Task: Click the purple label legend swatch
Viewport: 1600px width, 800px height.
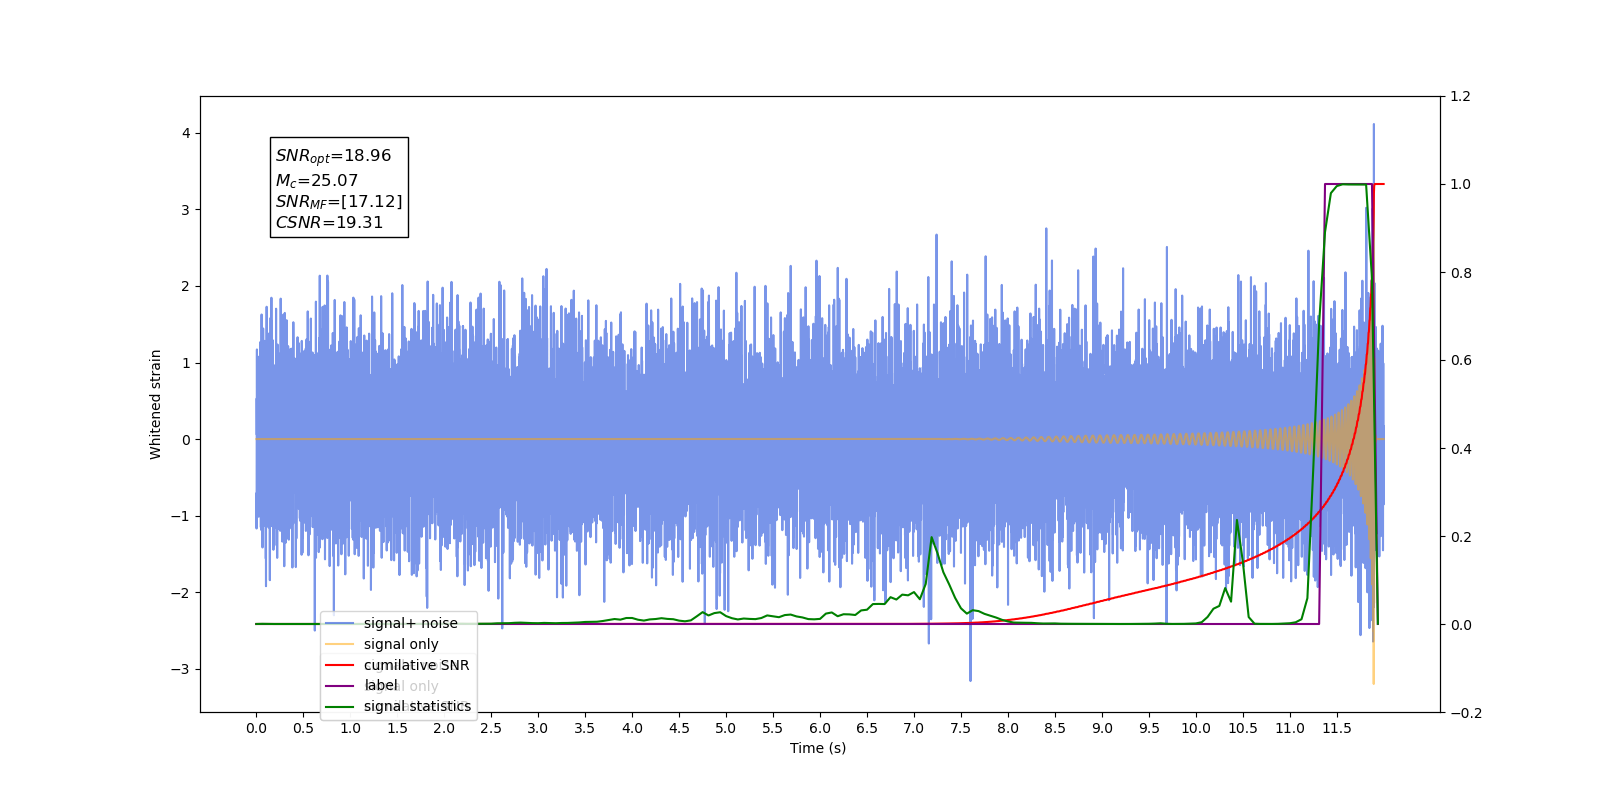Action: click(339, 685)
